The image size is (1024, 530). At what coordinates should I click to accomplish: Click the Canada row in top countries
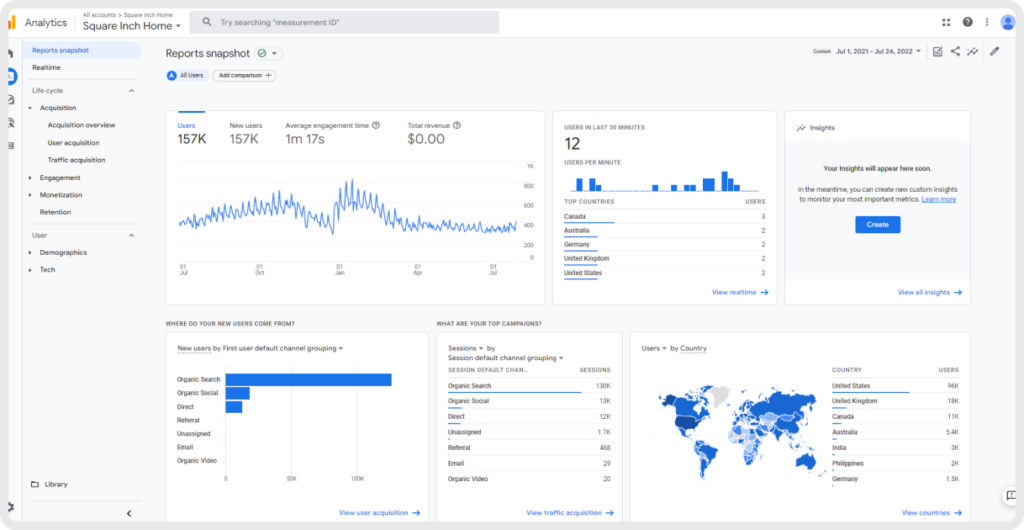pos(665,217)
